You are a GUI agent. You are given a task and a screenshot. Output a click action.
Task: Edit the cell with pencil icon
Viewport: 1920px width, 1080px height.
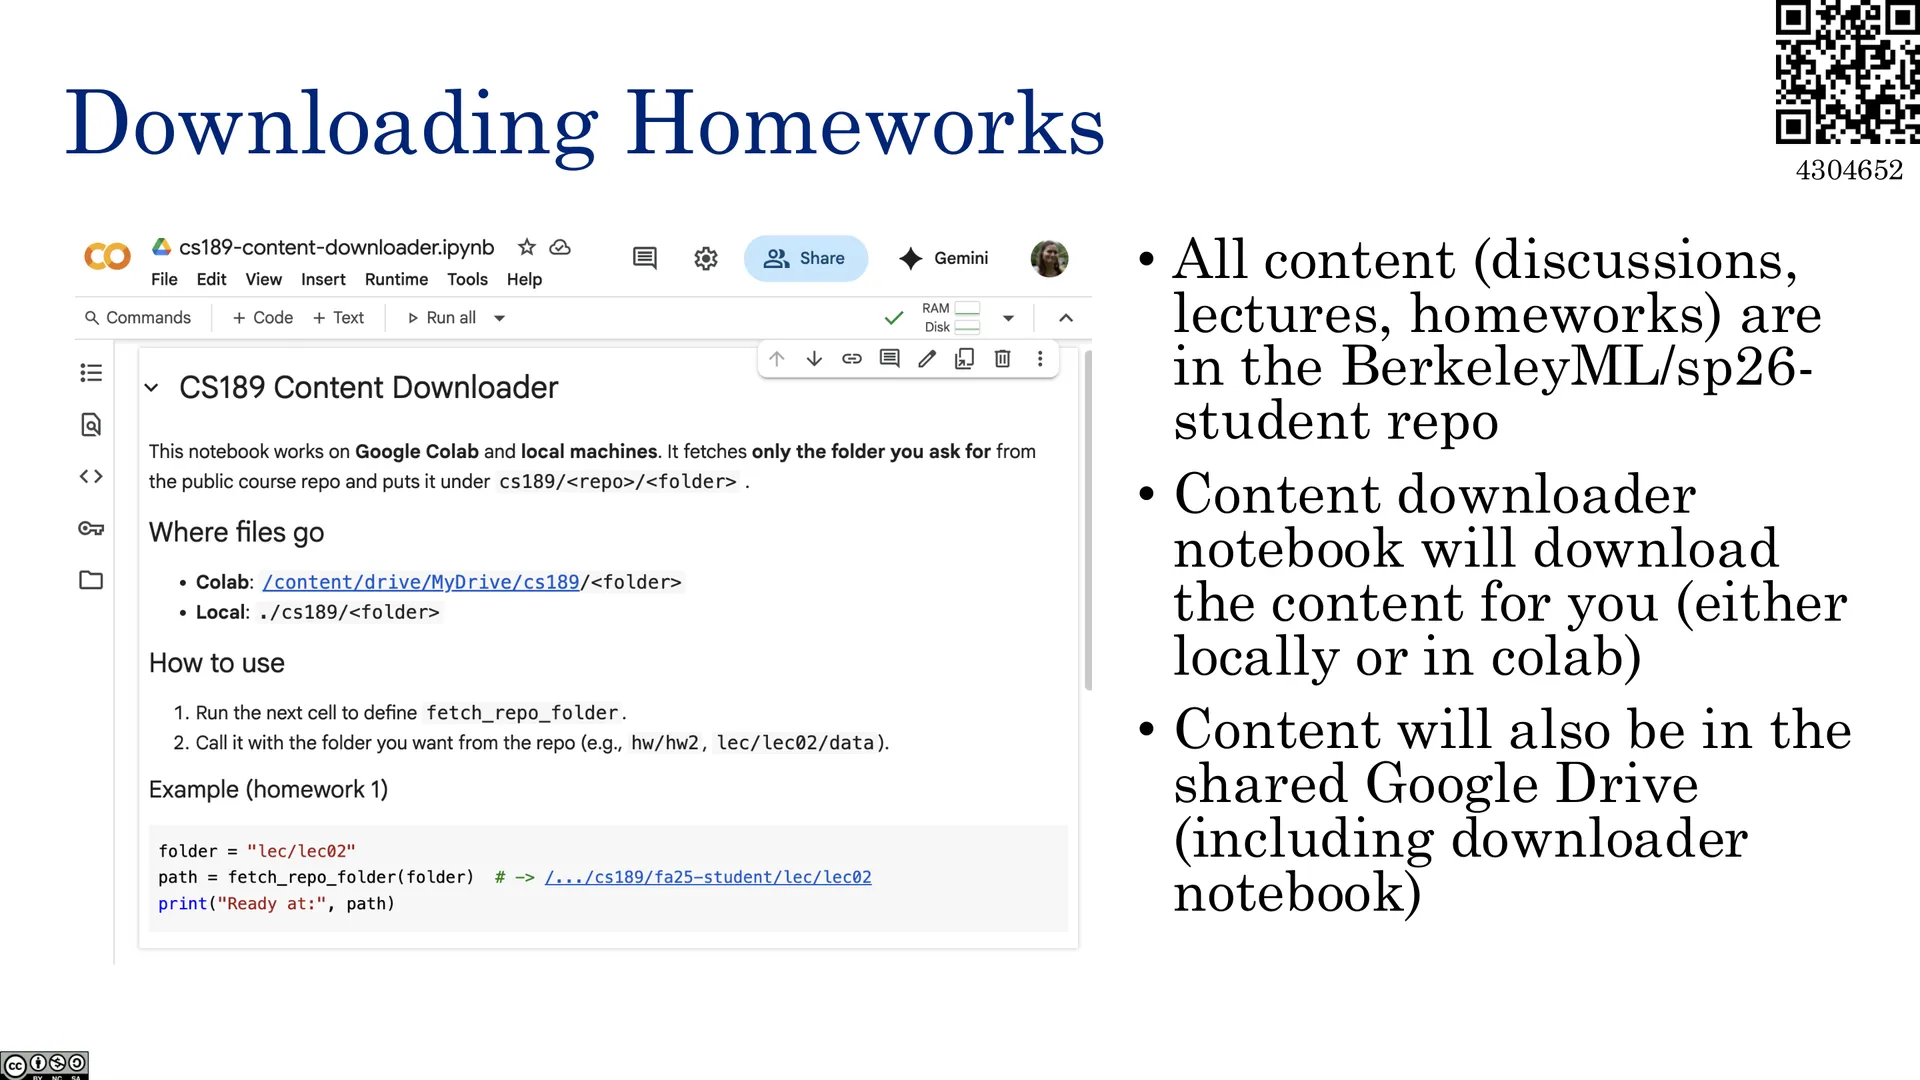927,358
